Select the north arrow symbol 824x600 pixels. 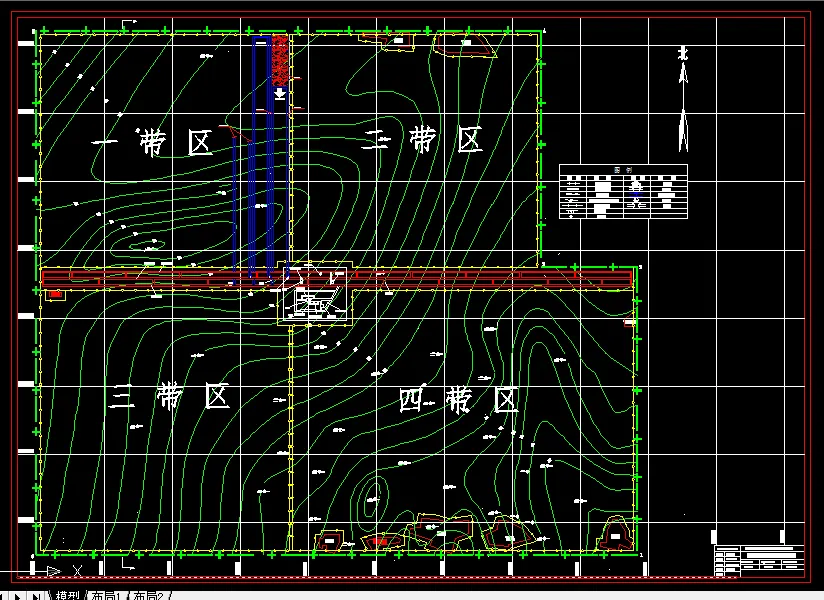683,100
